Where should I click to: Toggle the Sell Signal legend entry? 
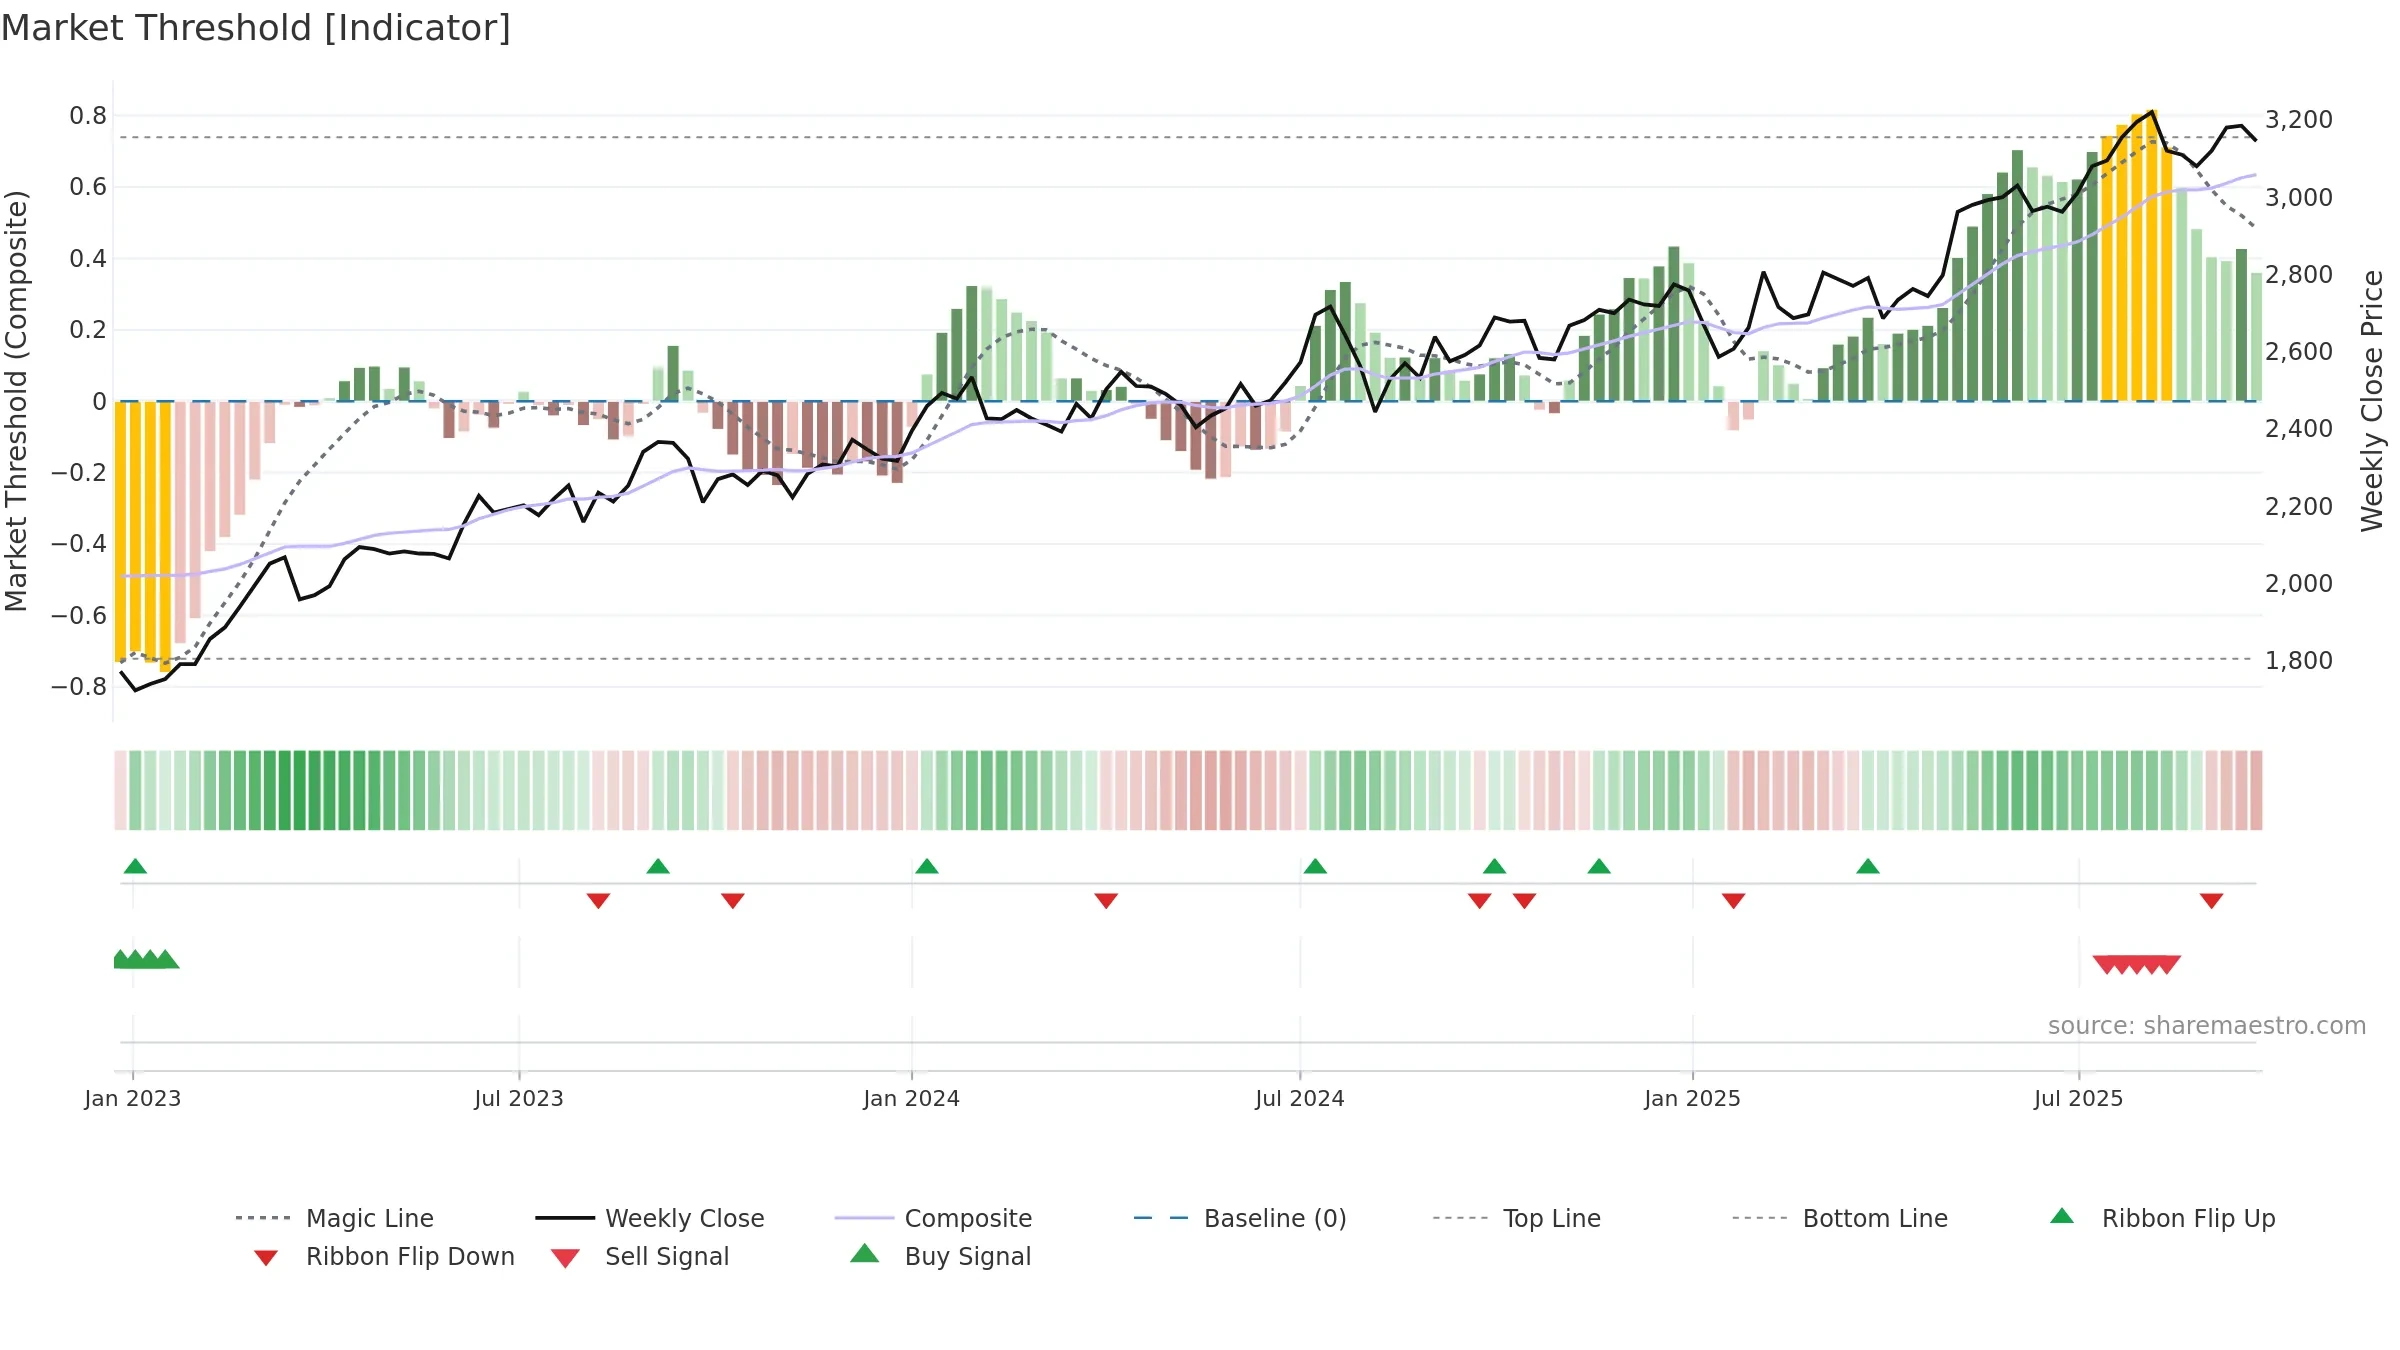(640, 1256)
